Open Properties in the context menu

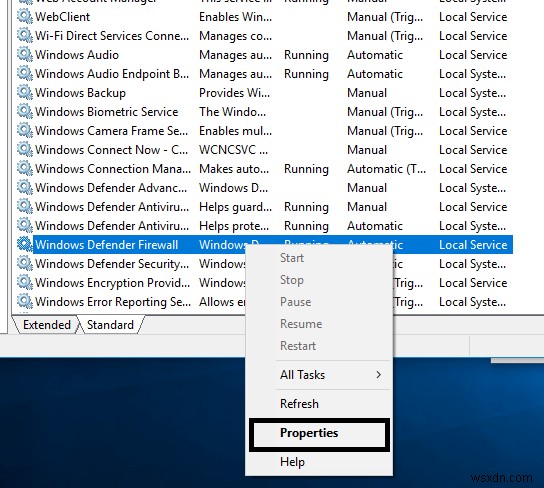[319, 434]
